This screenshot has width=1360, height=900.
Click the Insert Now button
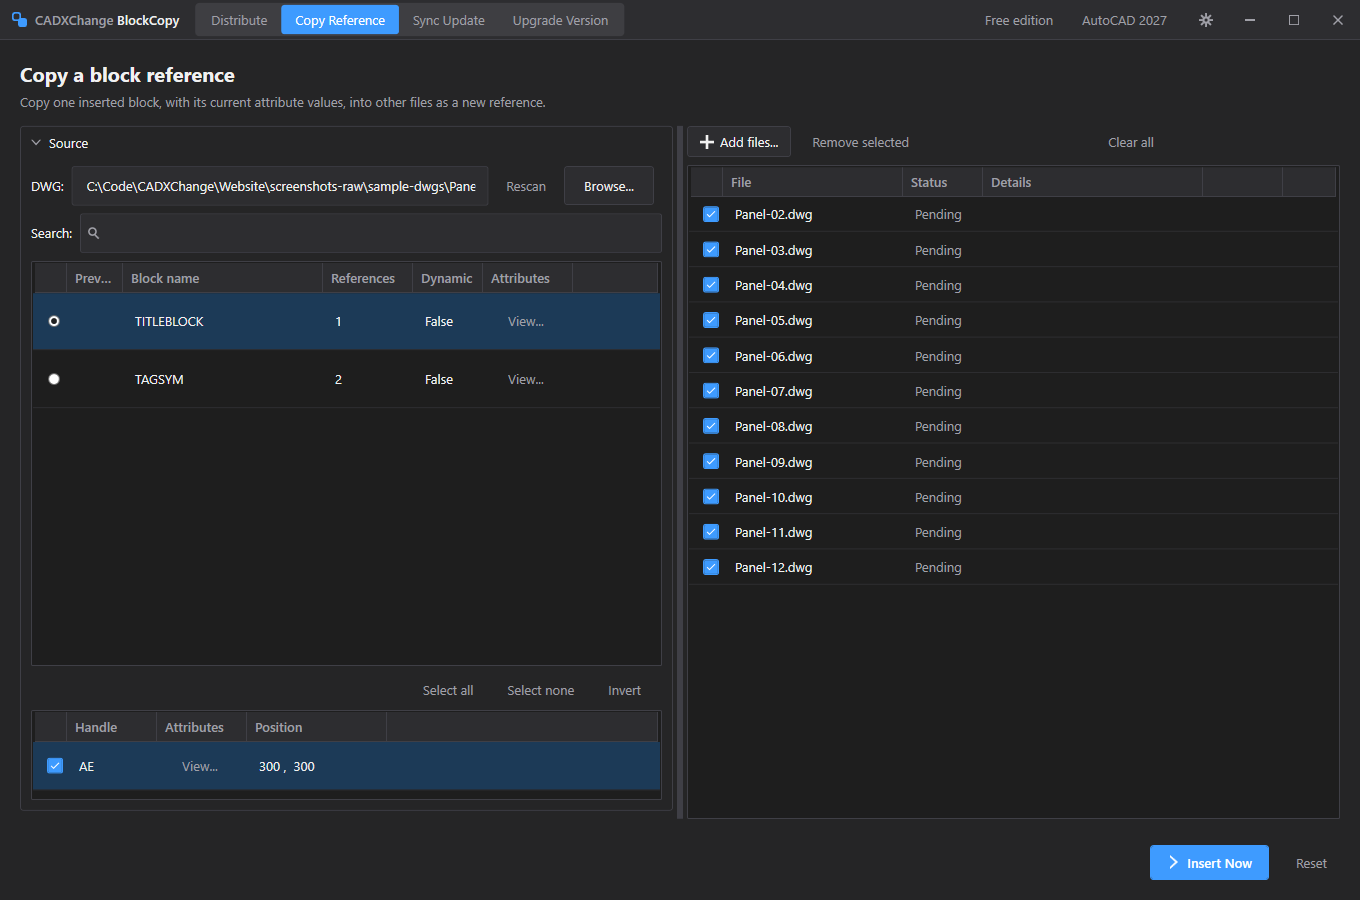tap(1209, 863)
